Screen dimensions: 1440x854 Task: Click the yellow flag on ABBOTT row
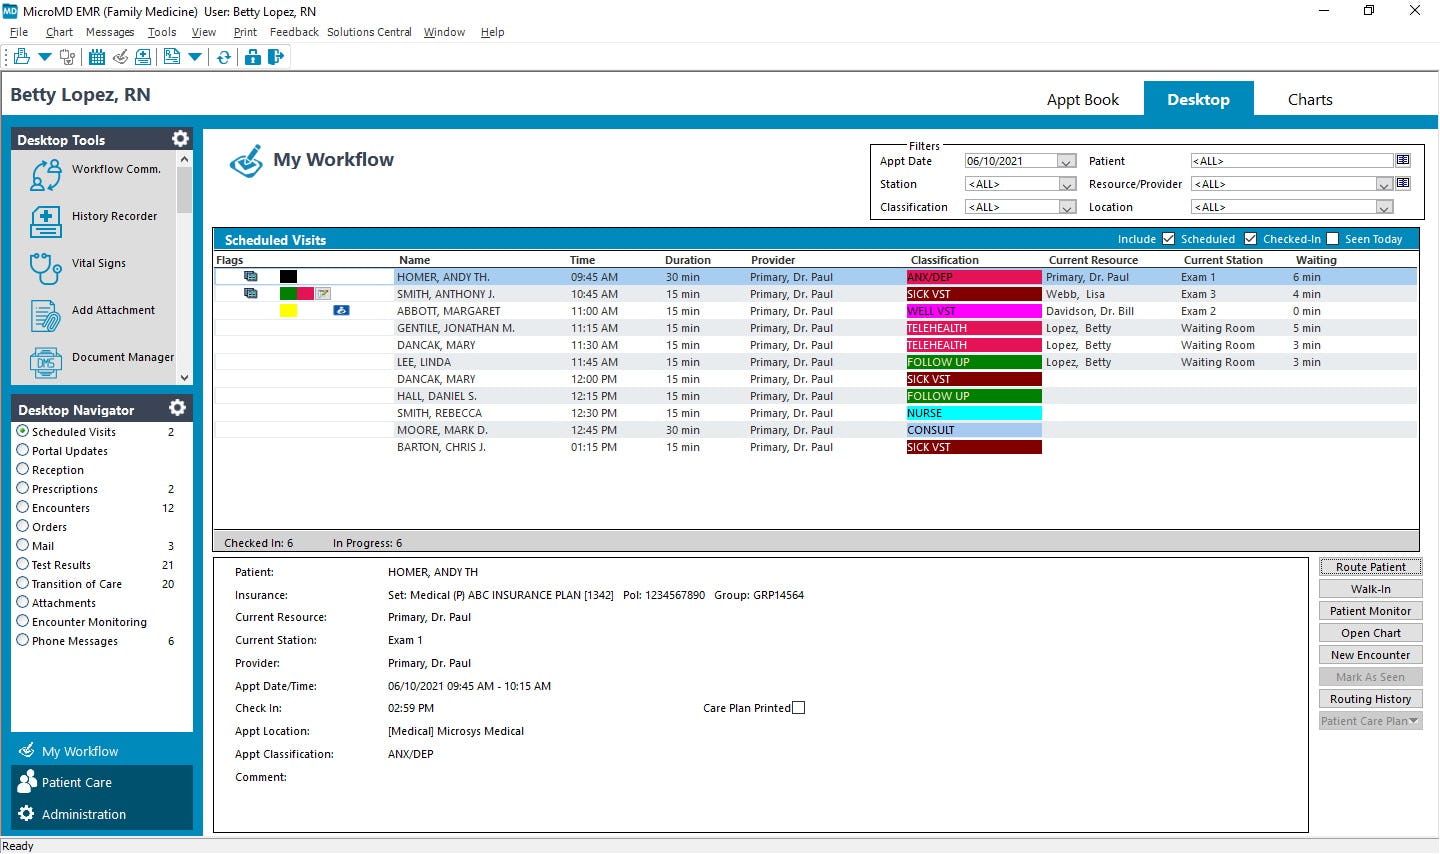click(x=288, y=311)
